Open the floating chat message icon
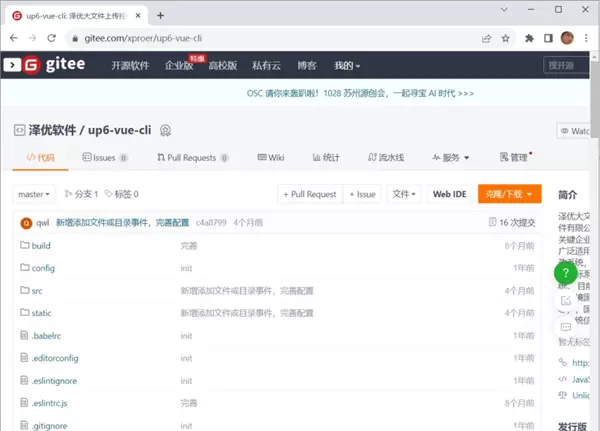Image resolution: width=600 pixels, height=431 pixels. pos(565,324)
